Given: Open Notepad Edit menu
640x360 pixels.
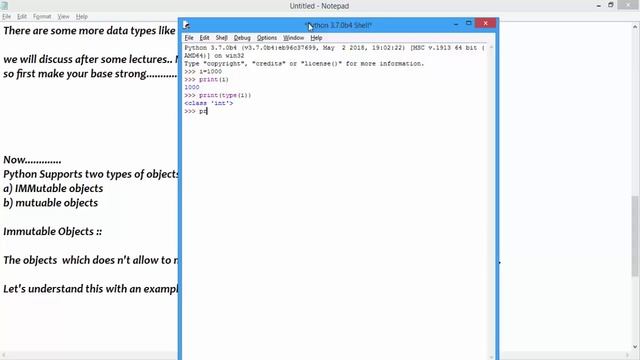Looking at the screenshot, I should (x=22, y=16).
